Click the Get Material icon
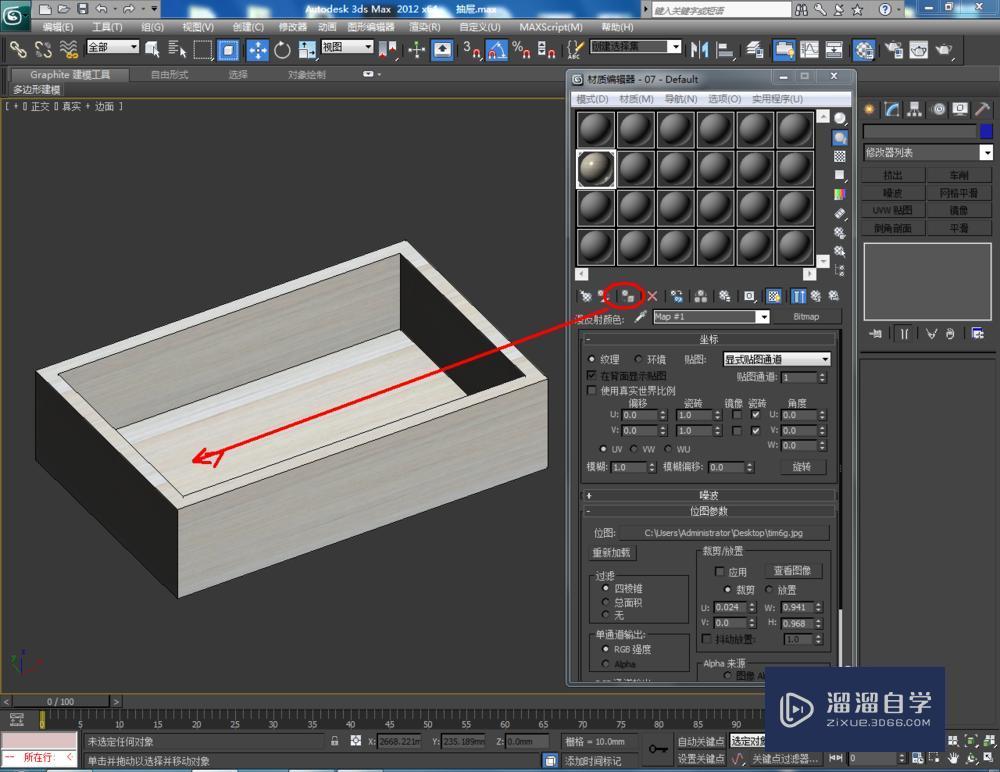This screenshot has height=772, width=1000. [584, 297]
